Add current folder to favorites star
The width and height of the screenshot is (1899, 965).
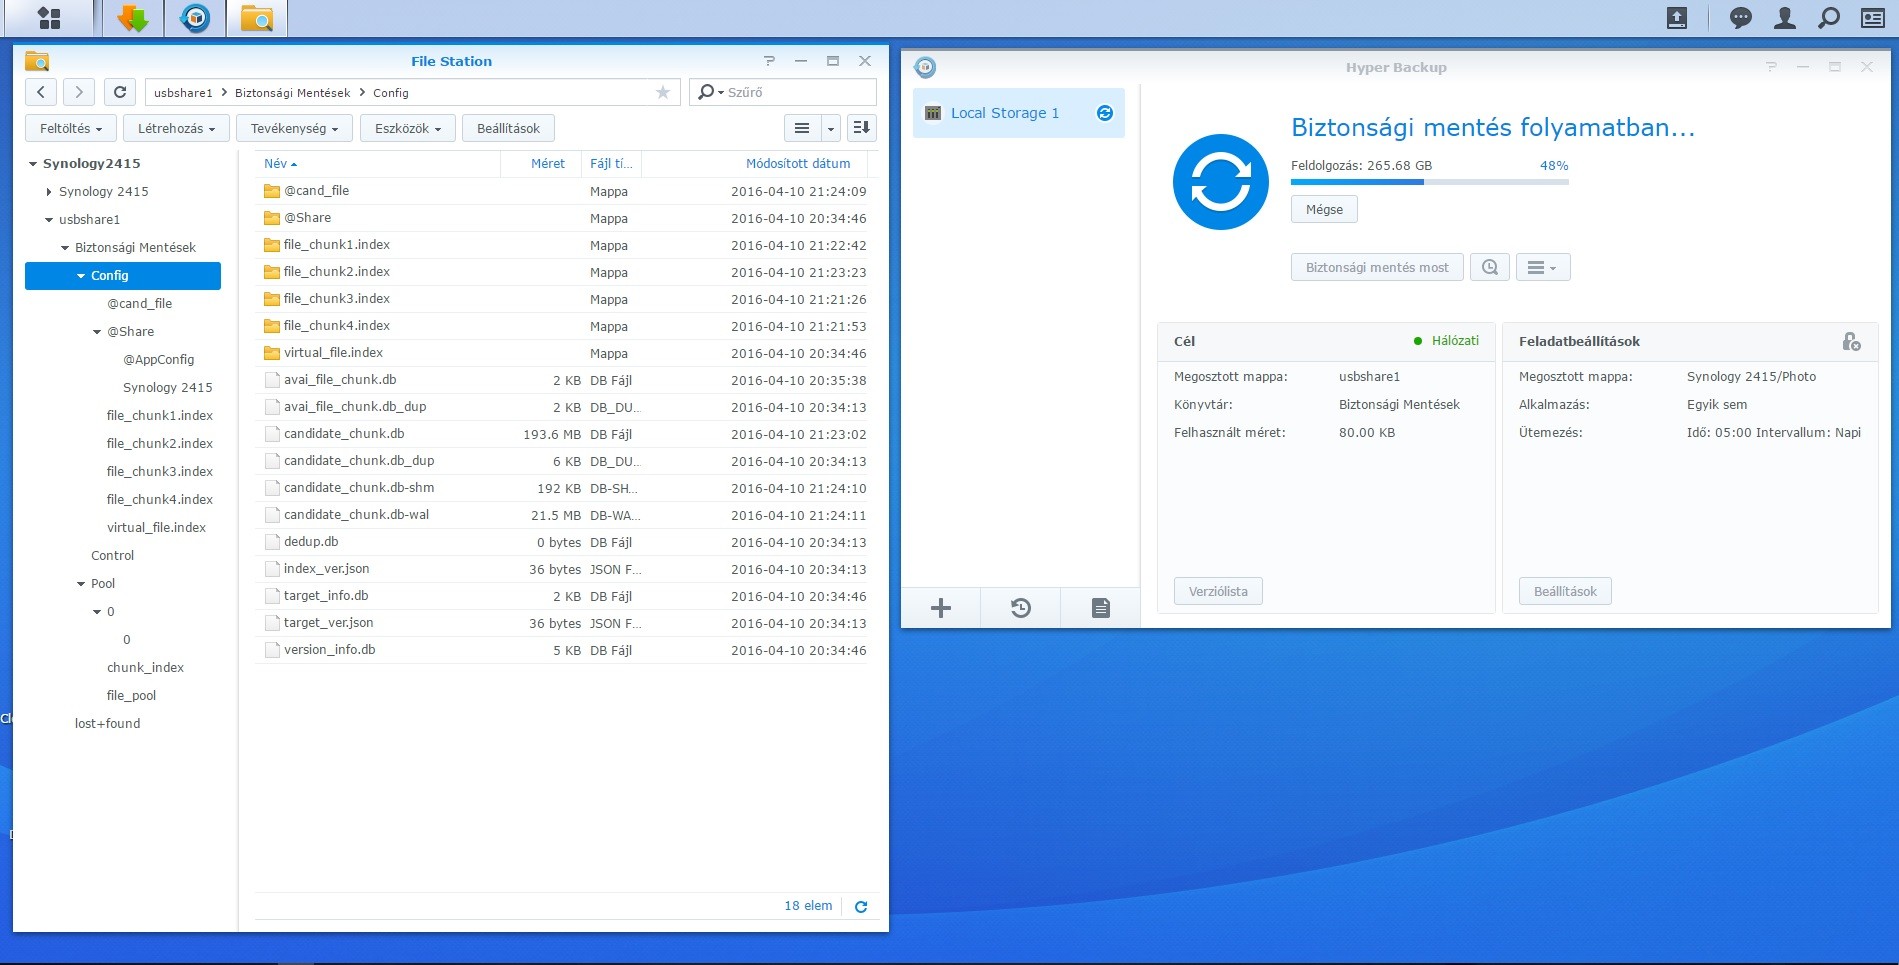(662, 92)
